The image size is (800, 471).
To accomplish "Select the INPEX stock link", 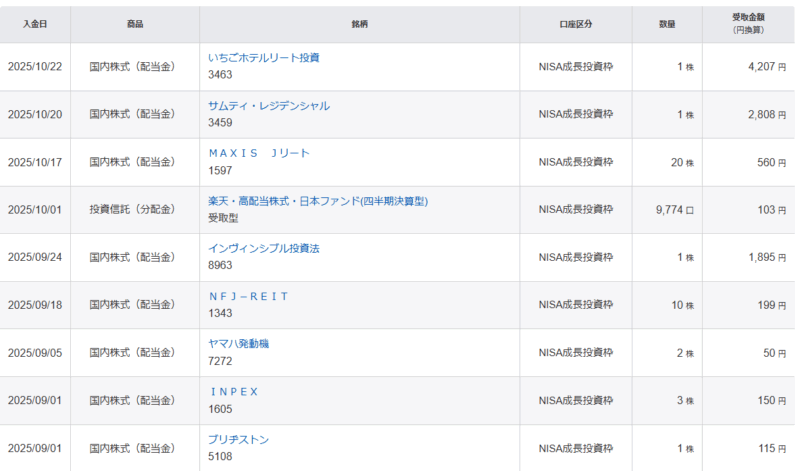I will click(x=233, y=392).
